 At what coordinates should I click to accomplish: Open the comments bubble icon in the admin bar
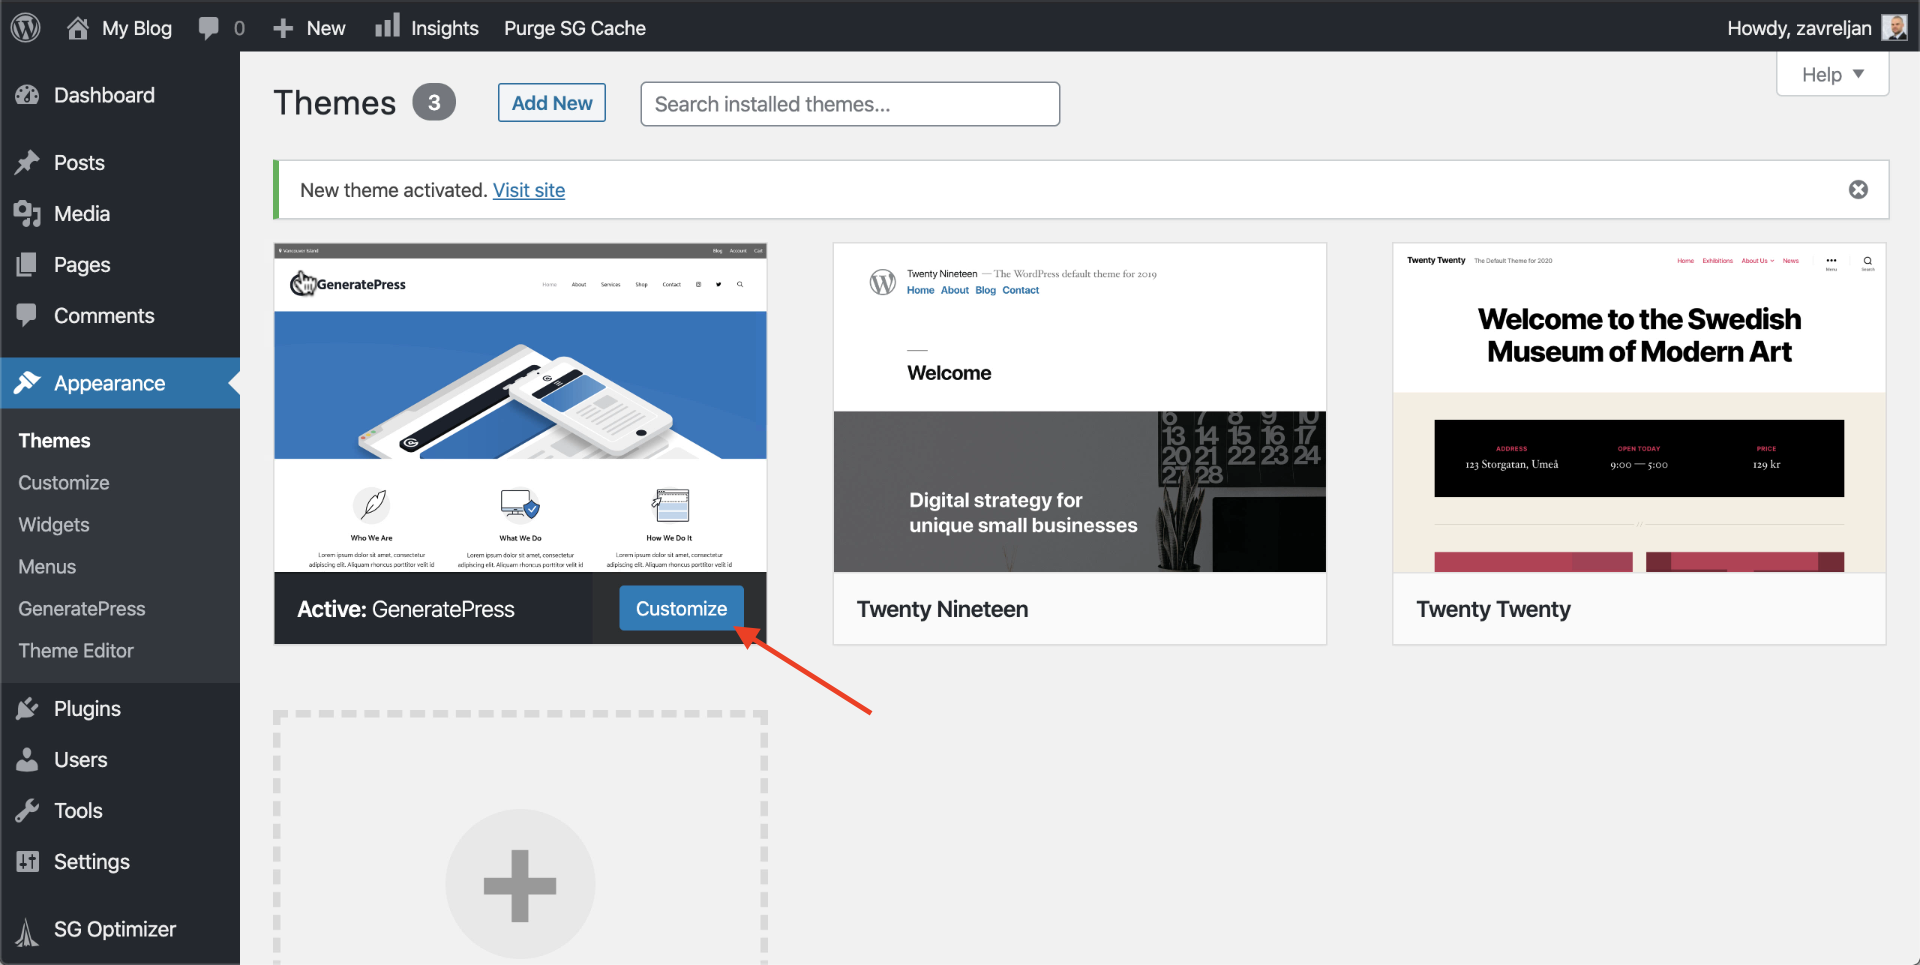(208, 28)
